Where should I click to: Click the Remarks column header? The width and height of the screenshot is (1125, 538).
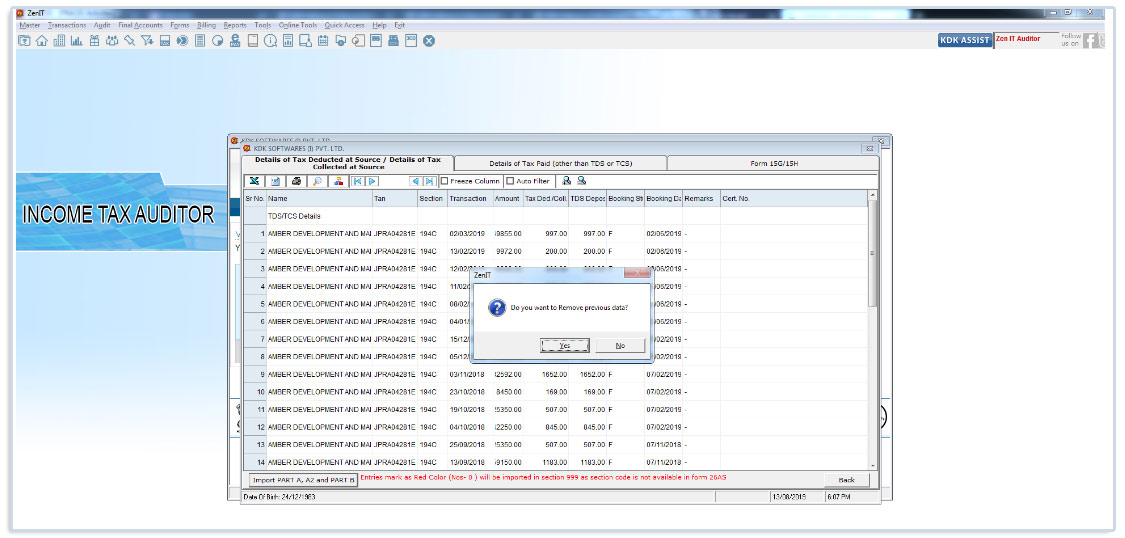tap(701, 199)
